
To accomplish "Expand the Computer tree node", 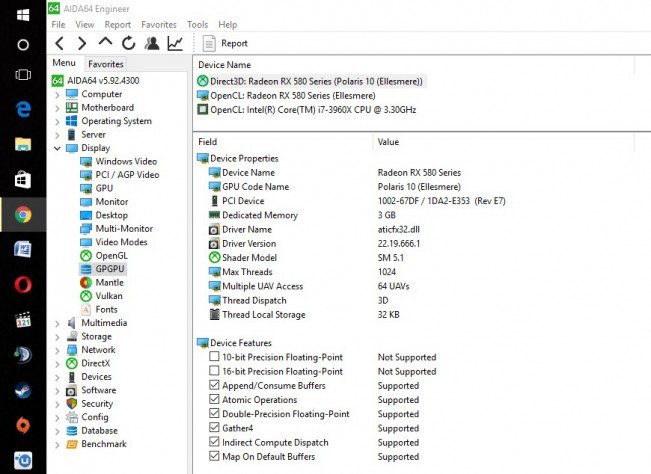I will coord(57,95).
